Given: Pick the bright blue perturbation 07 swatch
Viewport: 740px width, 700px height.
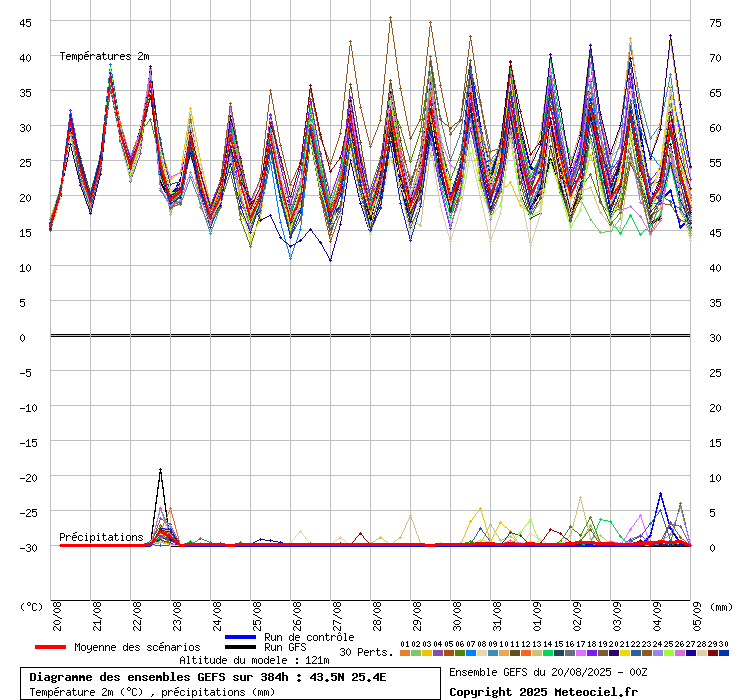Looking at the screenshot, I should click(471, 653).
